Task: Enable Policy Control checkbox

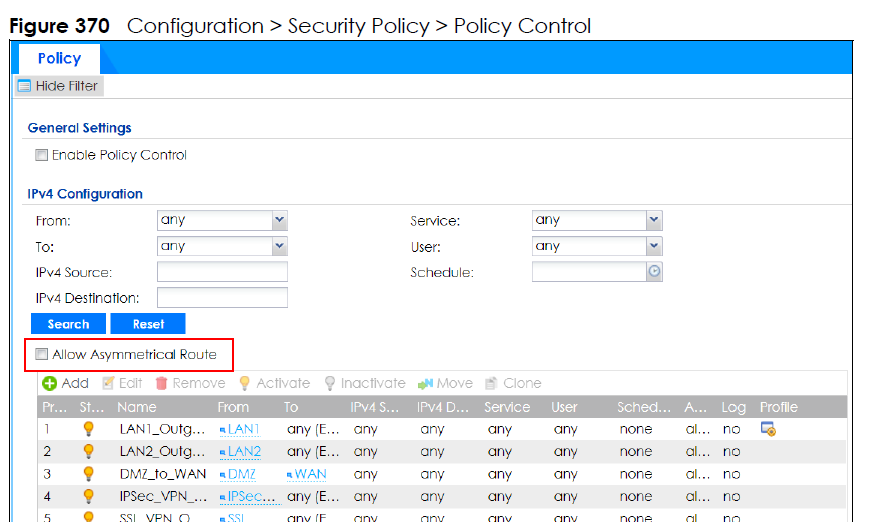Action: tap(42, 156)
